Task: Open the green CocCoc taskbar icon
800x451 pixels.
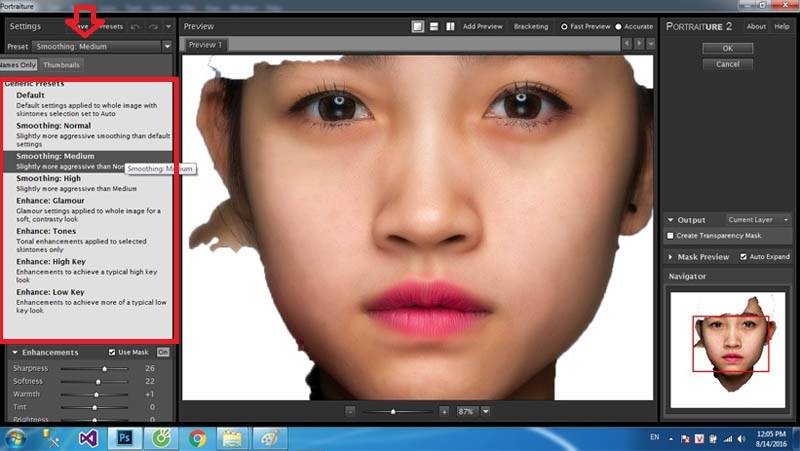Action: point(161,438)
